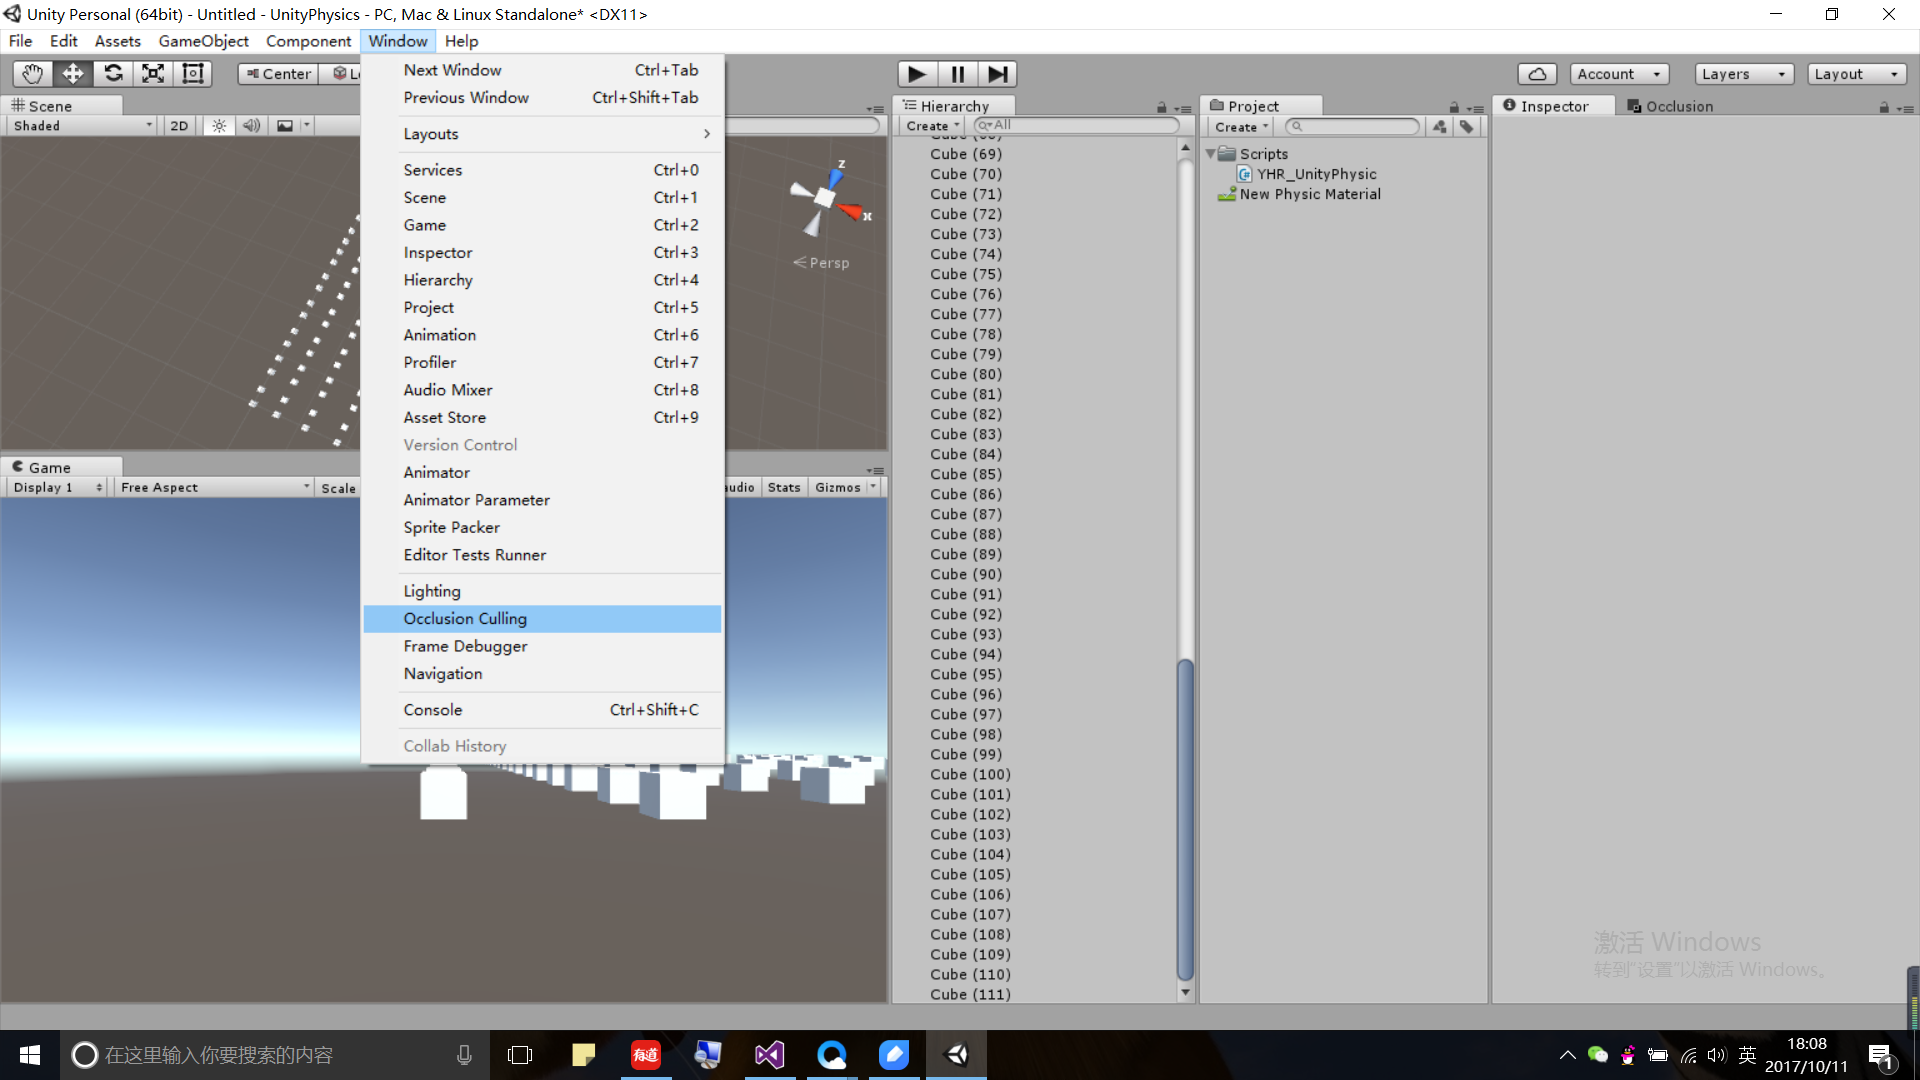Select the Rotate tool
The image size is (1920, 1080).
[113, 73]
